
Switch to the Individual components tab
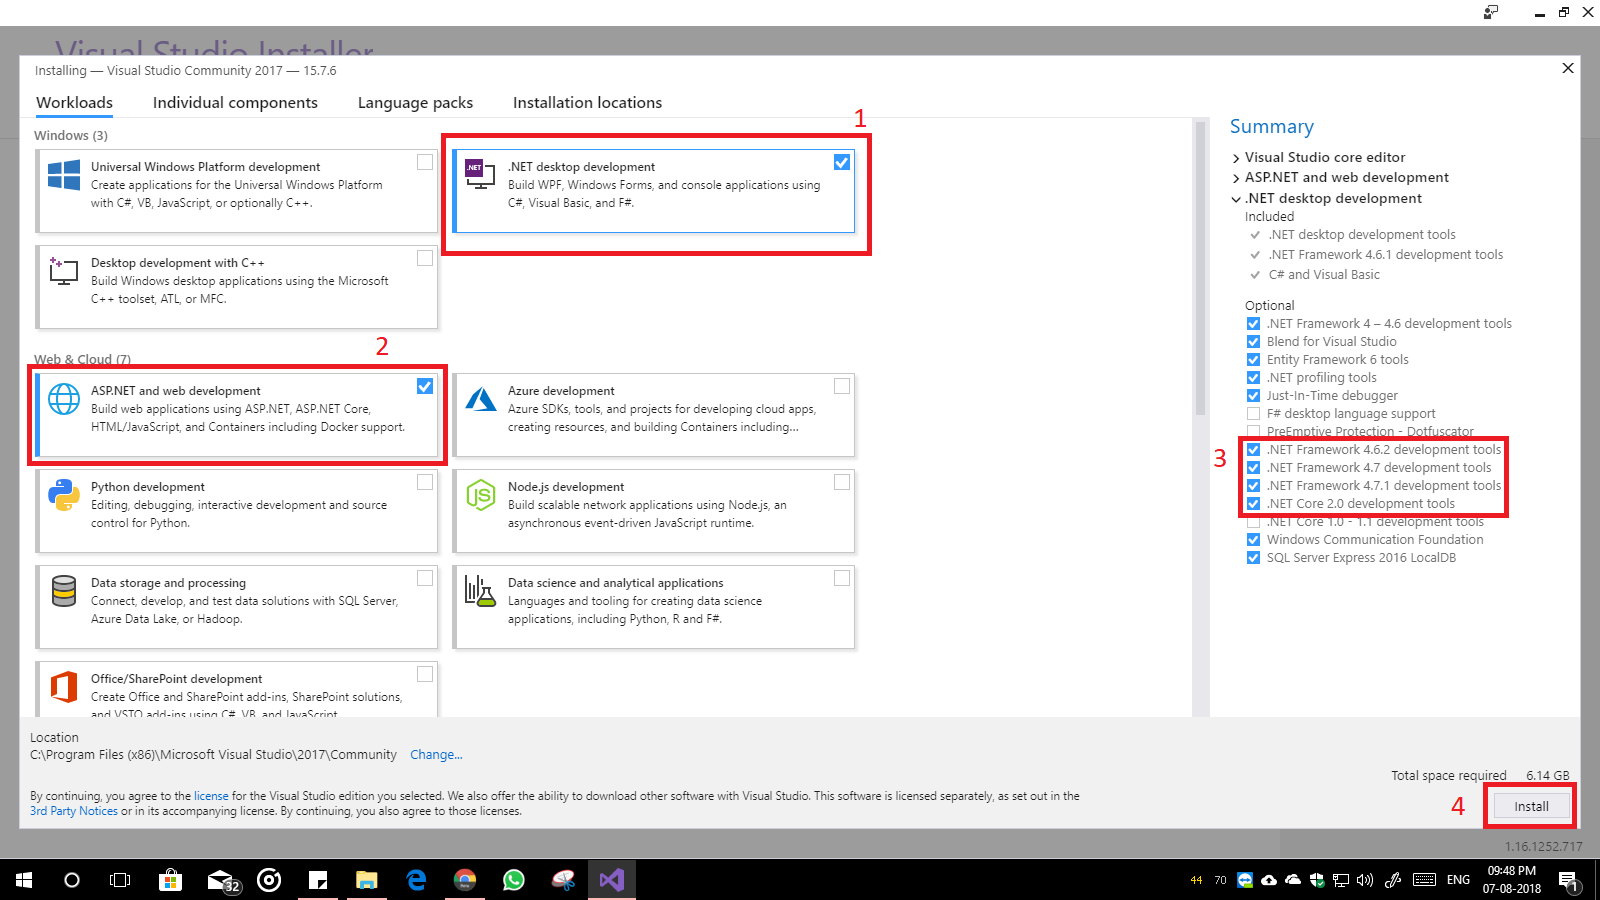point(235,102)
